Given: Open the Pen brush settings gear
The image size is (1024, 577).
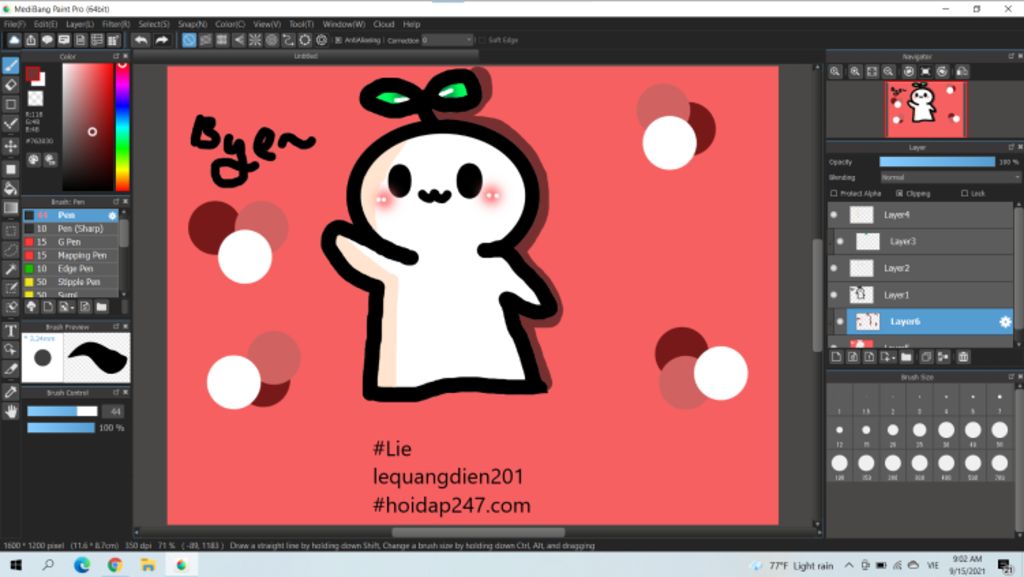Looking at the screenshot, I should tap(112, 215).
